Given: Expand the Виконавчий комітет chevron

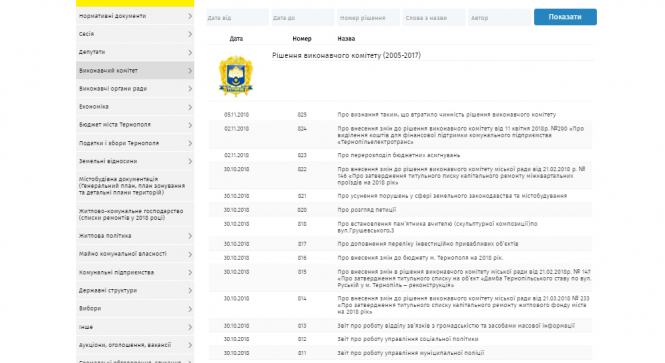Looking at the screenshot, I should pos(190,70).
